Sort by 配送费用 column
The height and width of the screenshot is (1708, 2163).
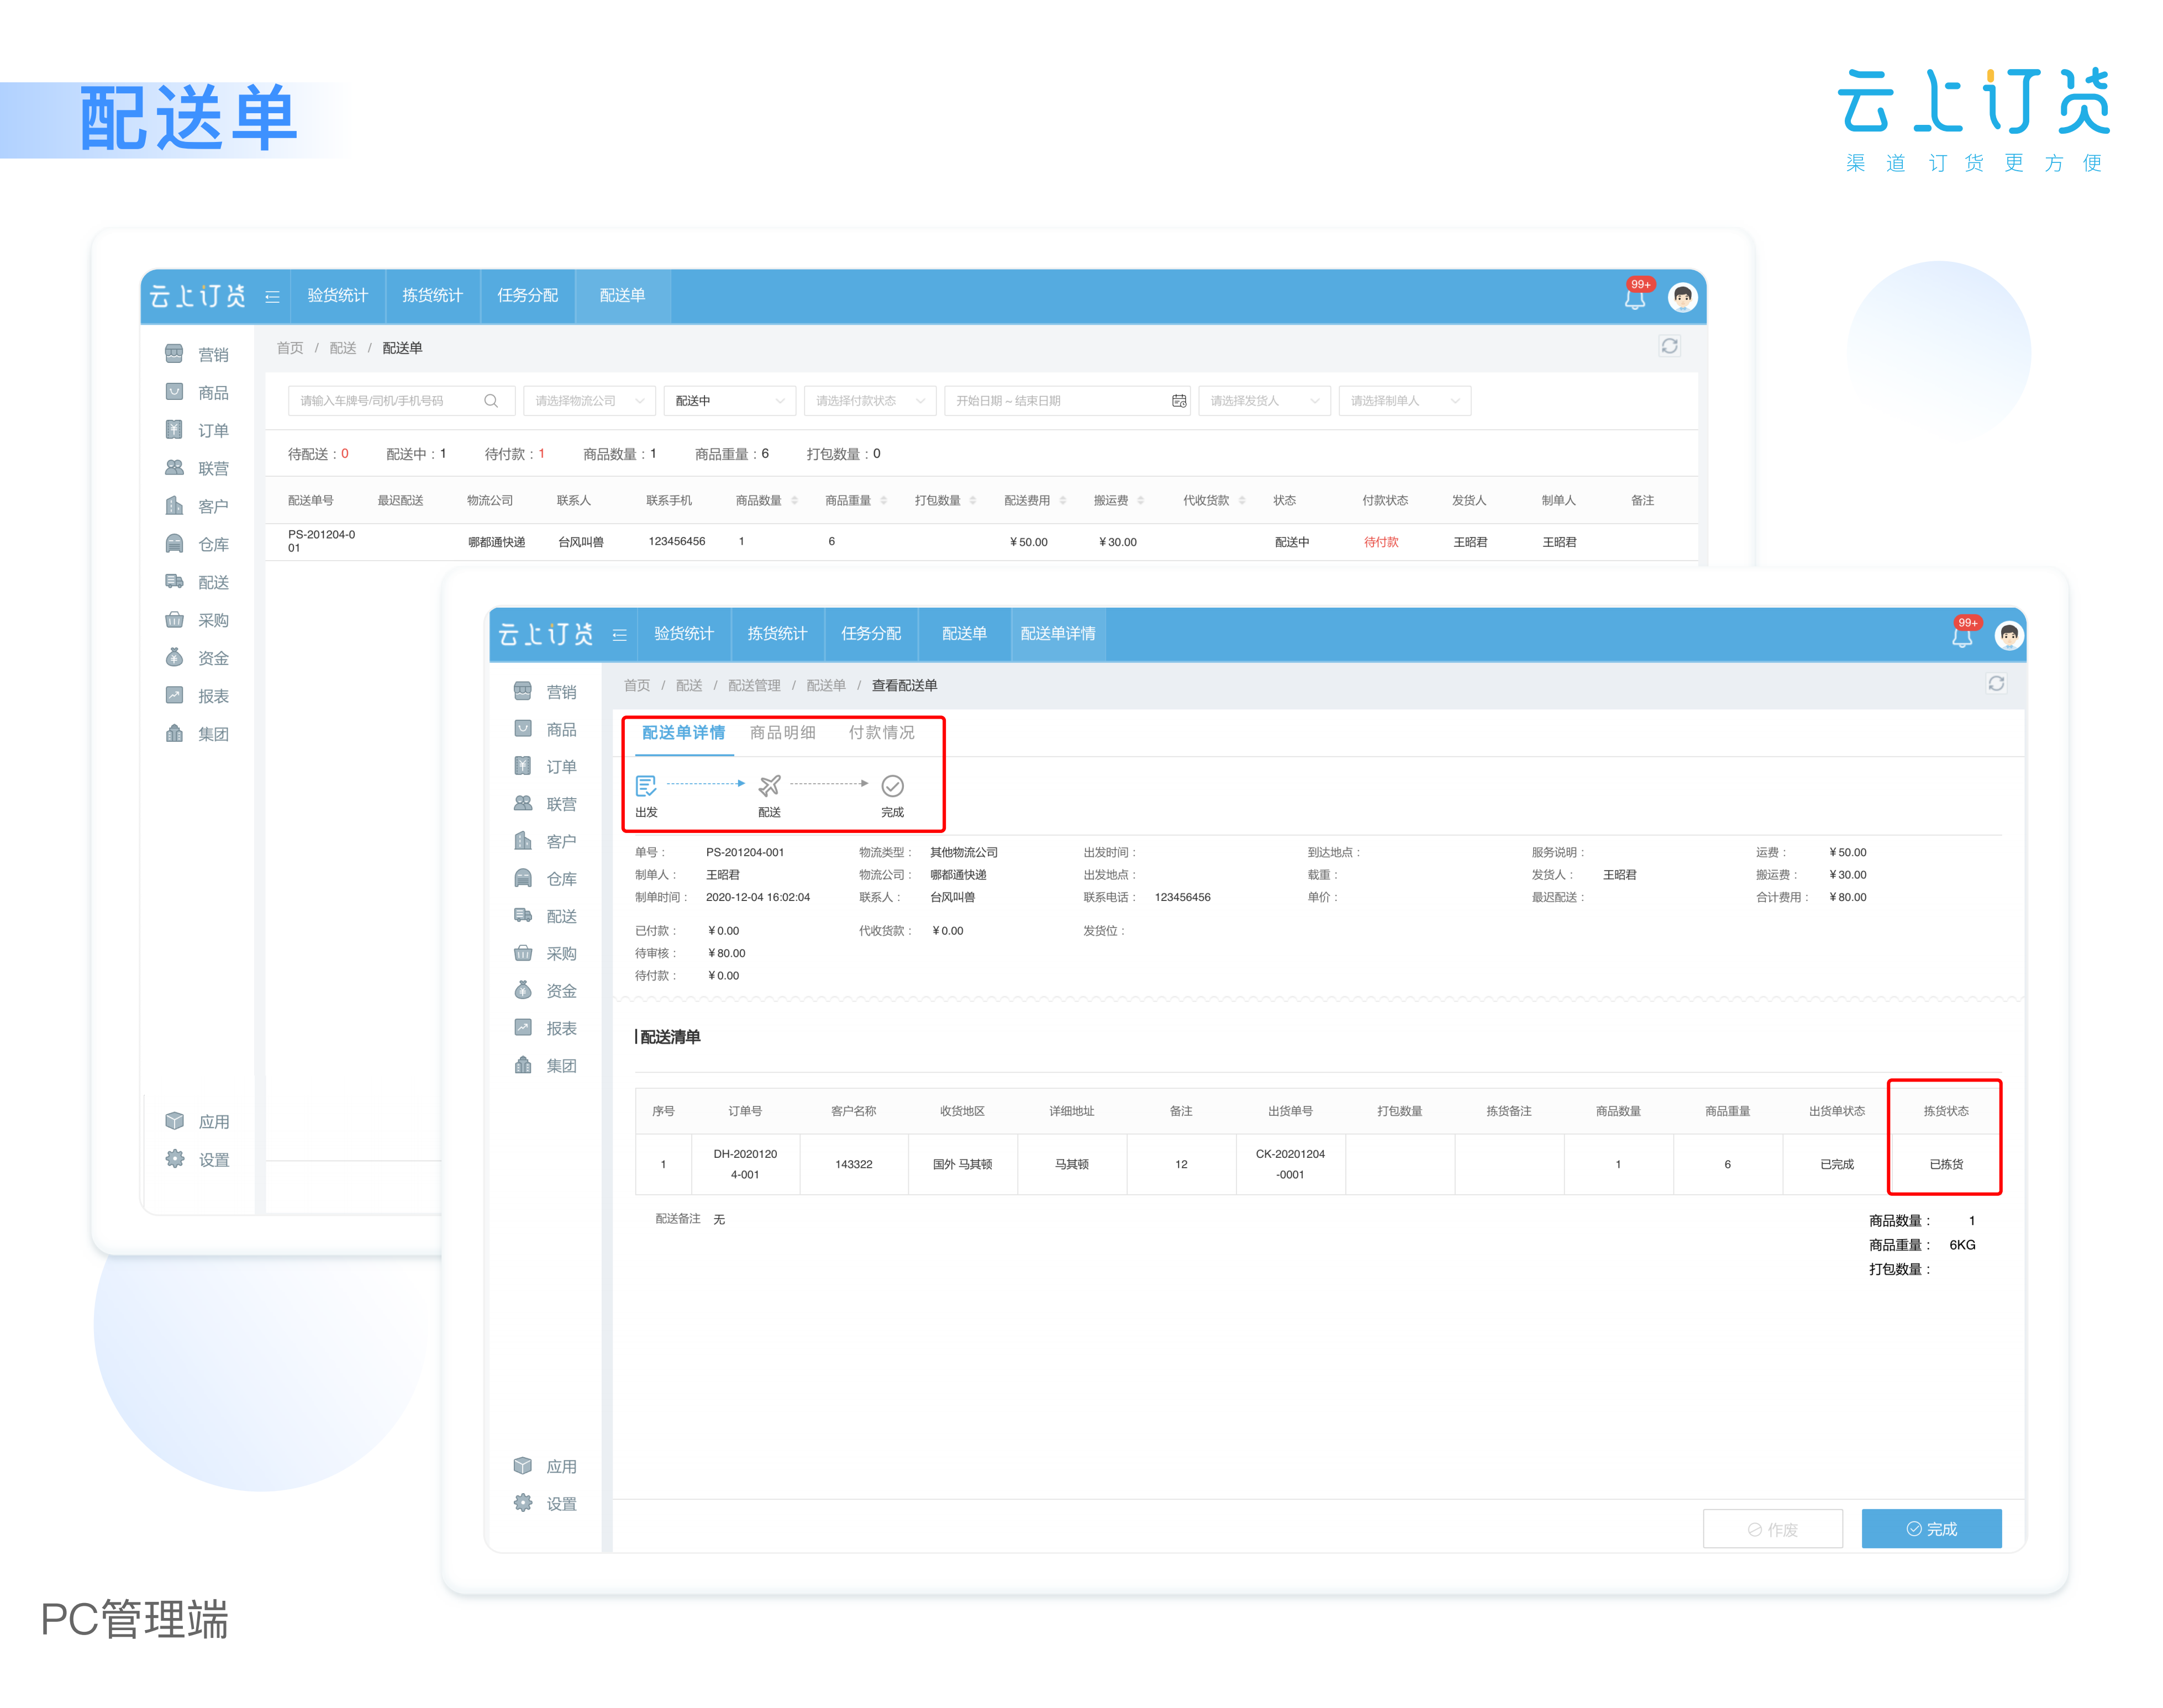click(x=1063, y=500)
